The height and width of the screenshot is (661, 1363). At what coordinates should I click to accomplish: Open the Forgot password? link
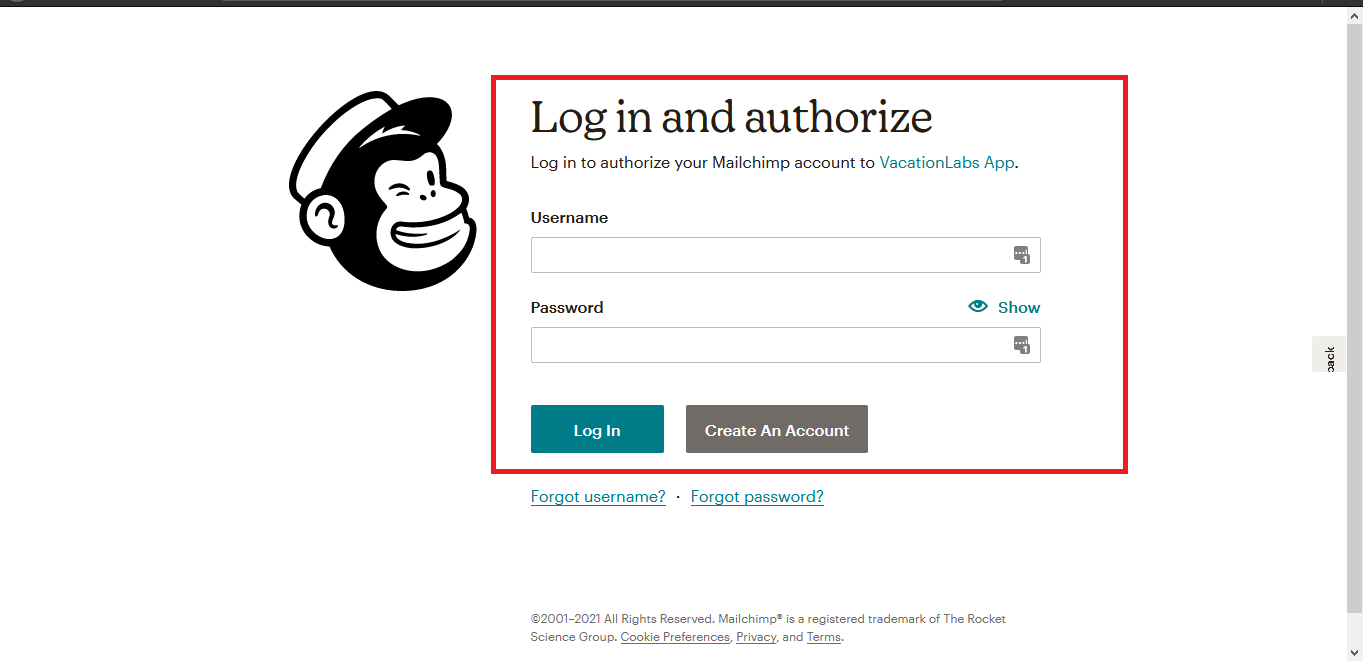pyautogui.click(x=757, y=497)
